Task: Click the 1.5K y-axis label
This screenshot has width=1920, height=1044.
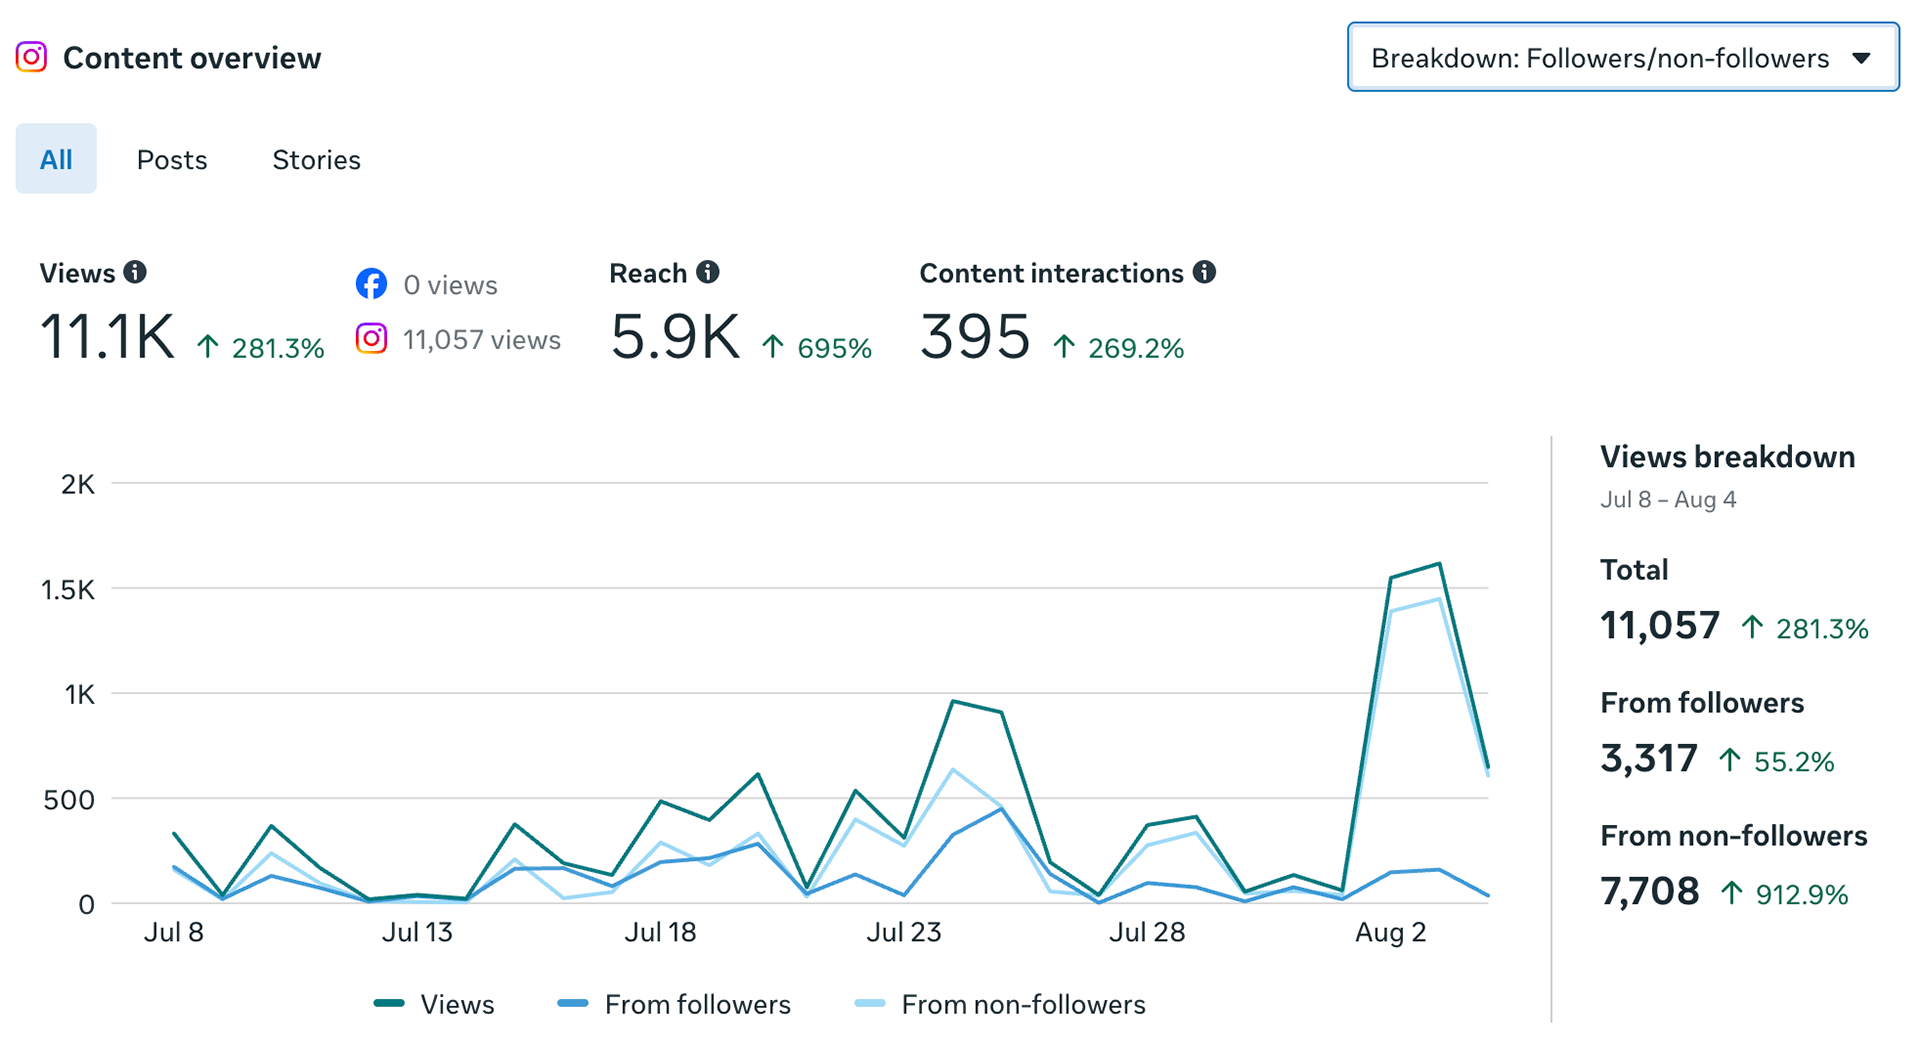Action: tap(68, 590)
